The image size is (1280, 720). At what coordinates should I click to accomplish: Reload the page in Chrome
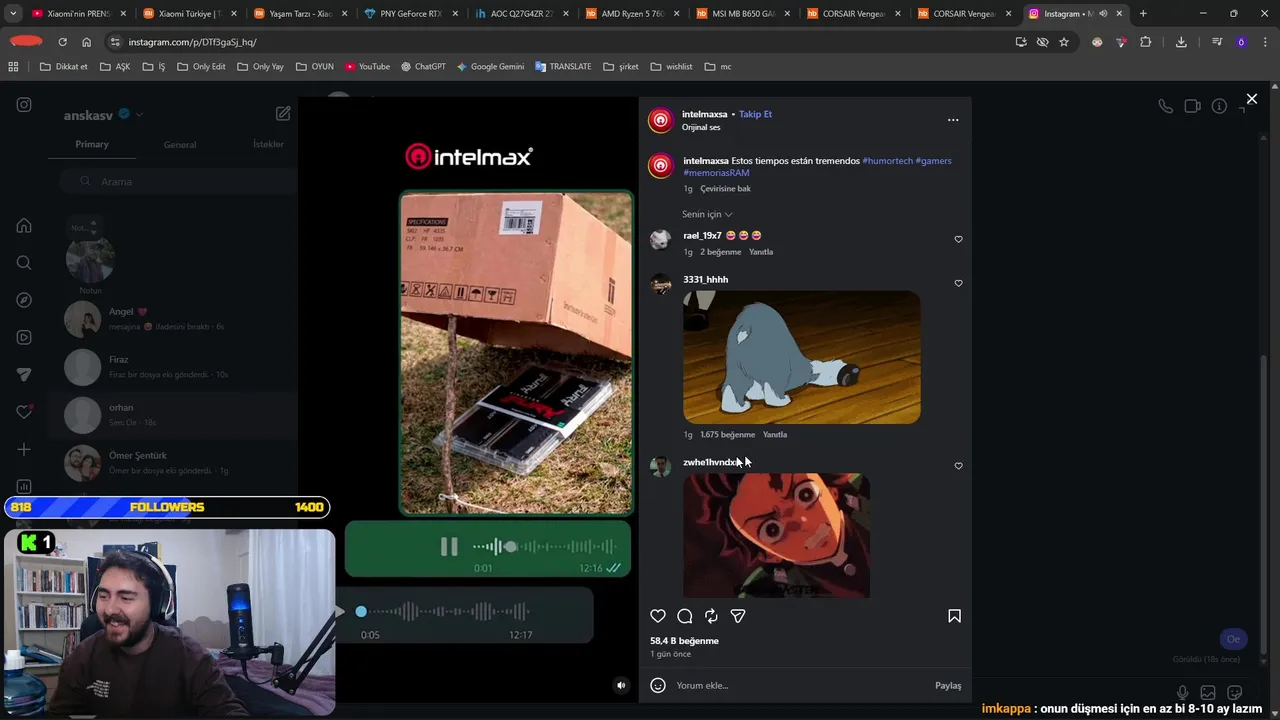pyautogui.click(x=62, y=42)
